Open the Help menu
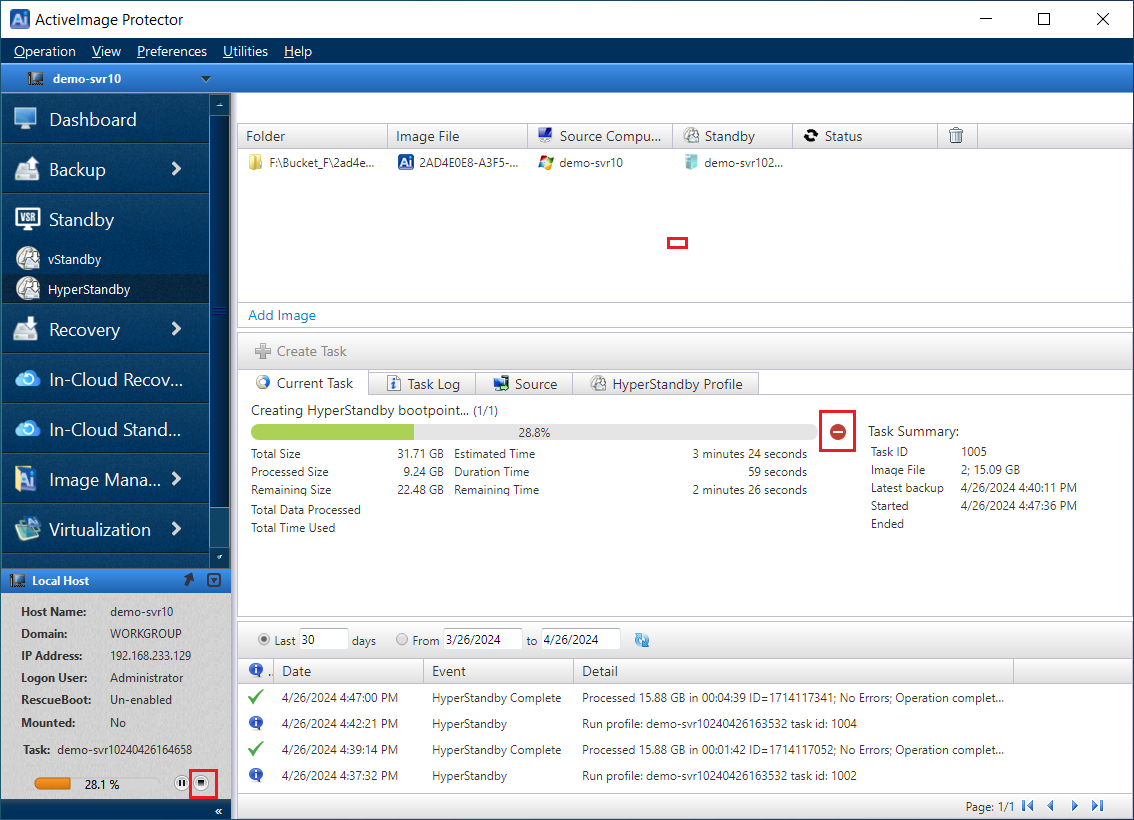Viewport: 1134px width, 820px height. [298, 51]
